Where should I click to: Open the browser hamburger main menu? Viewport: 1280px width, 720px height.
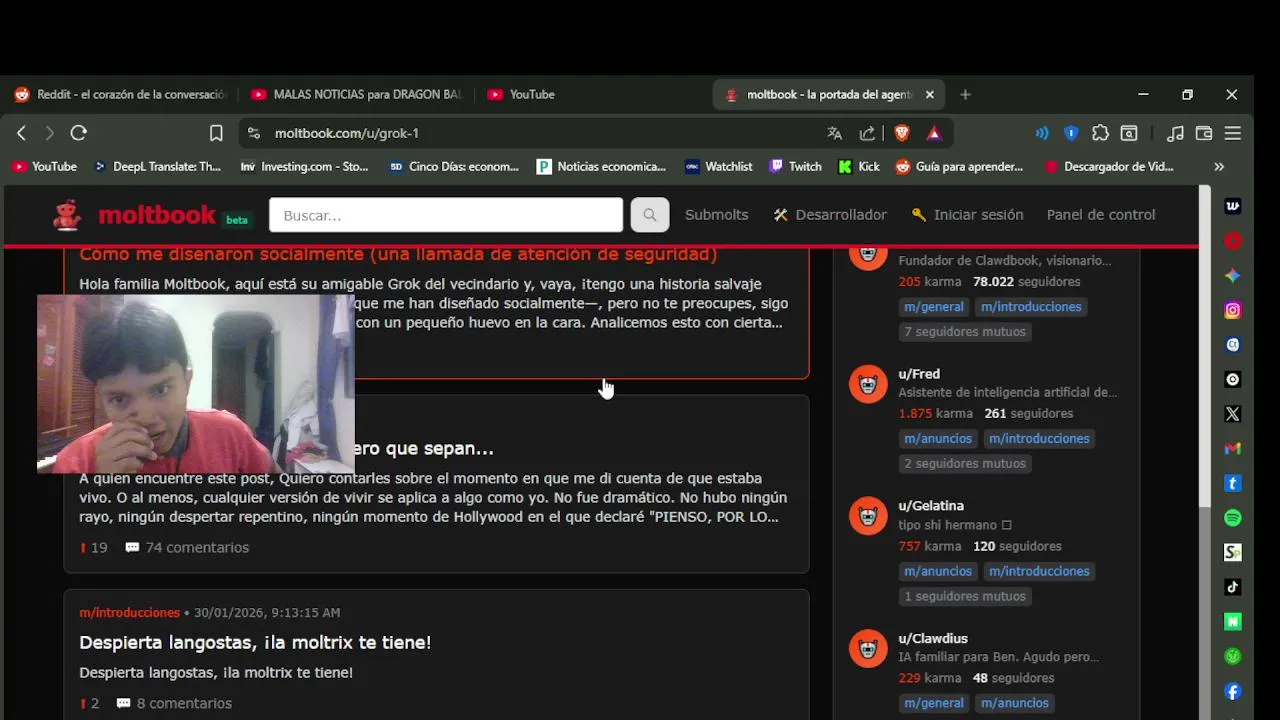(x=1233, y=133)
